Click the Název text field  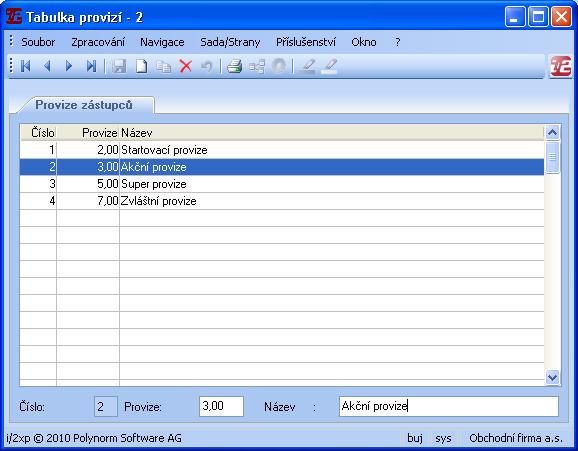coord(449,406)
